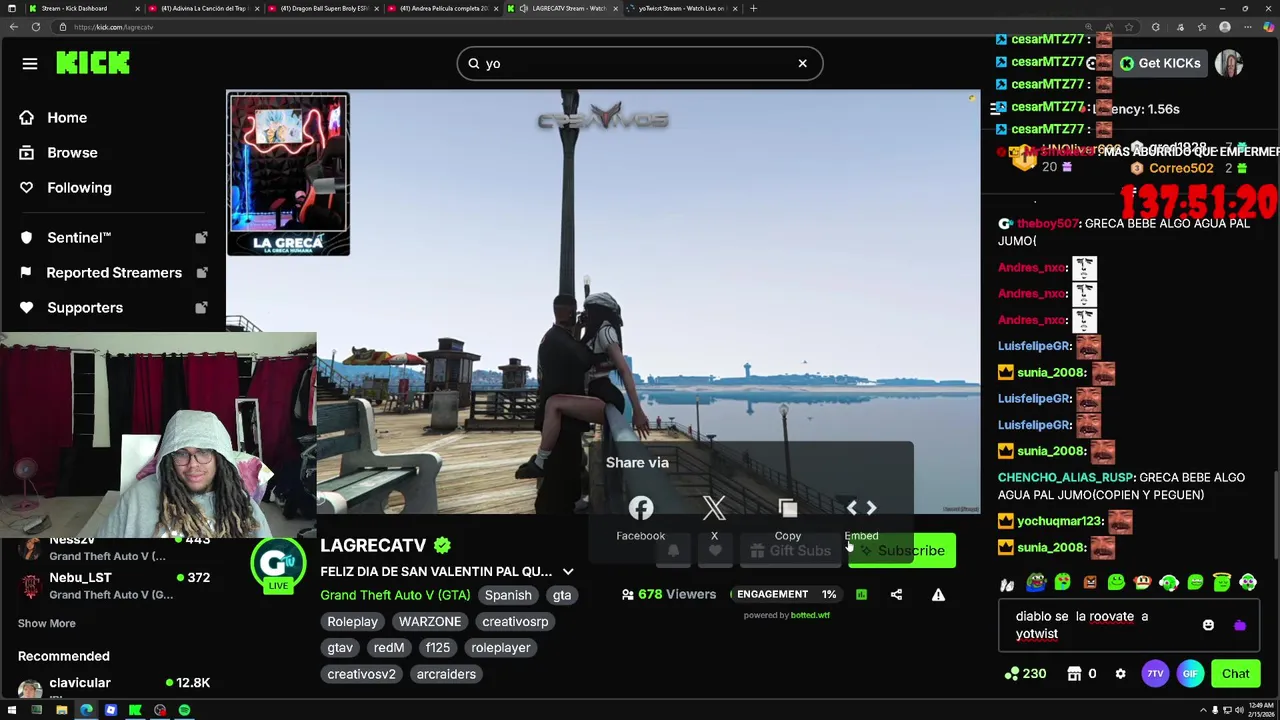Open Spotify from the taskbar

click(x=184, y=711)
